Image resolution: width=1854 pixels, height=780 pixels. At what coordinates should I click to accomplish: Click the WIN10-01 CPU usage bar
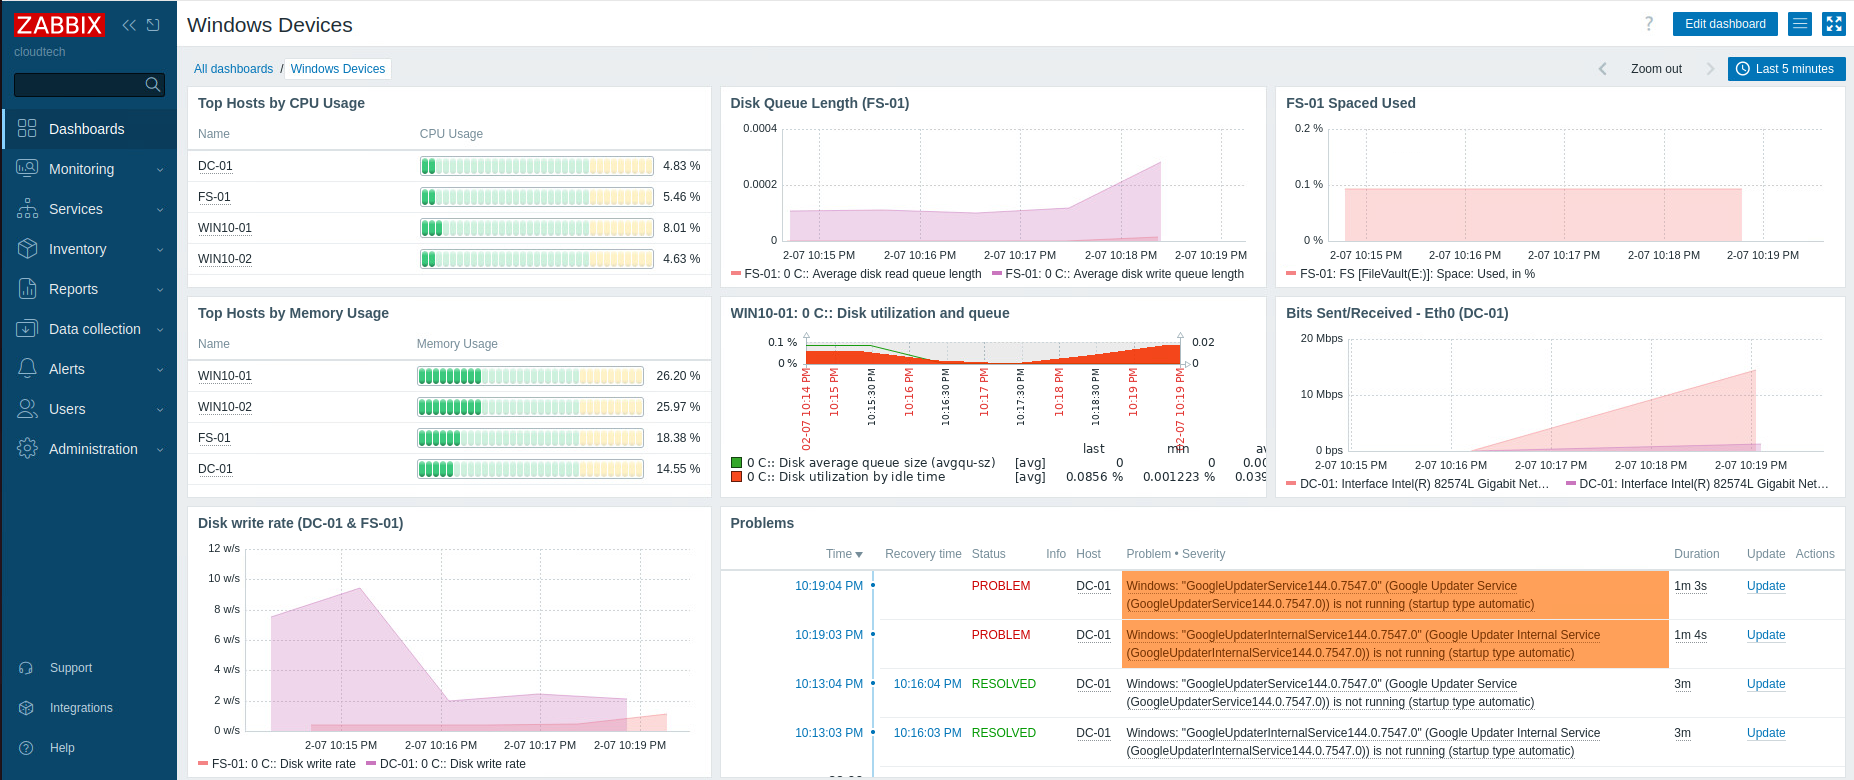[536, 228]
